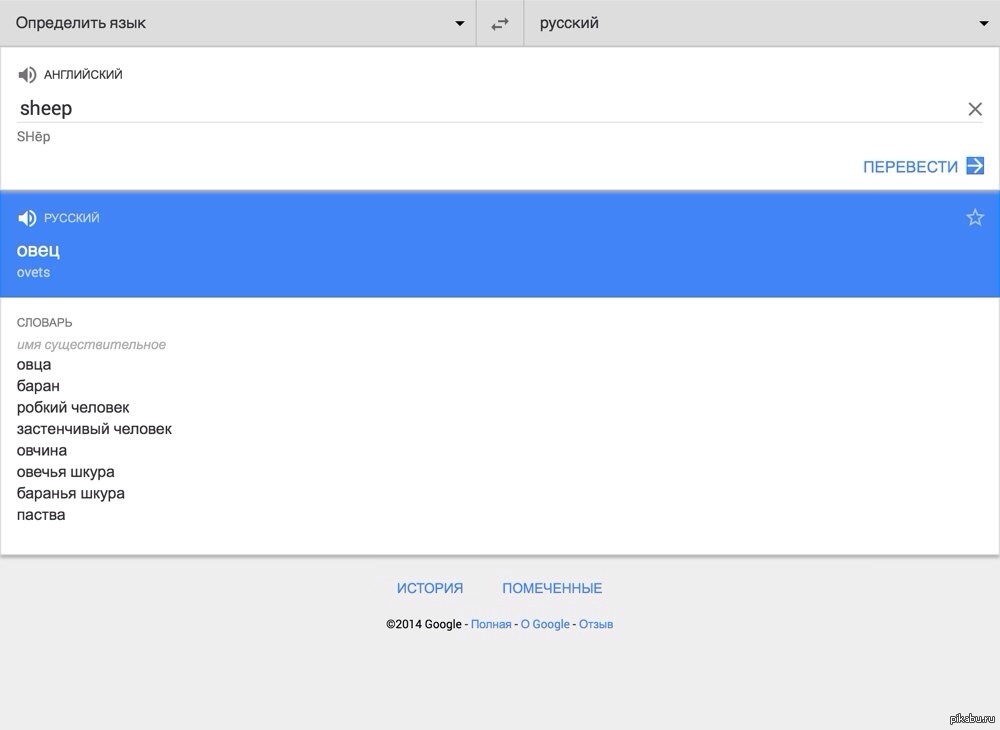Select dictionary entry 'паства'
Viewport: 1000px width, 730px height.
(41, 515)
